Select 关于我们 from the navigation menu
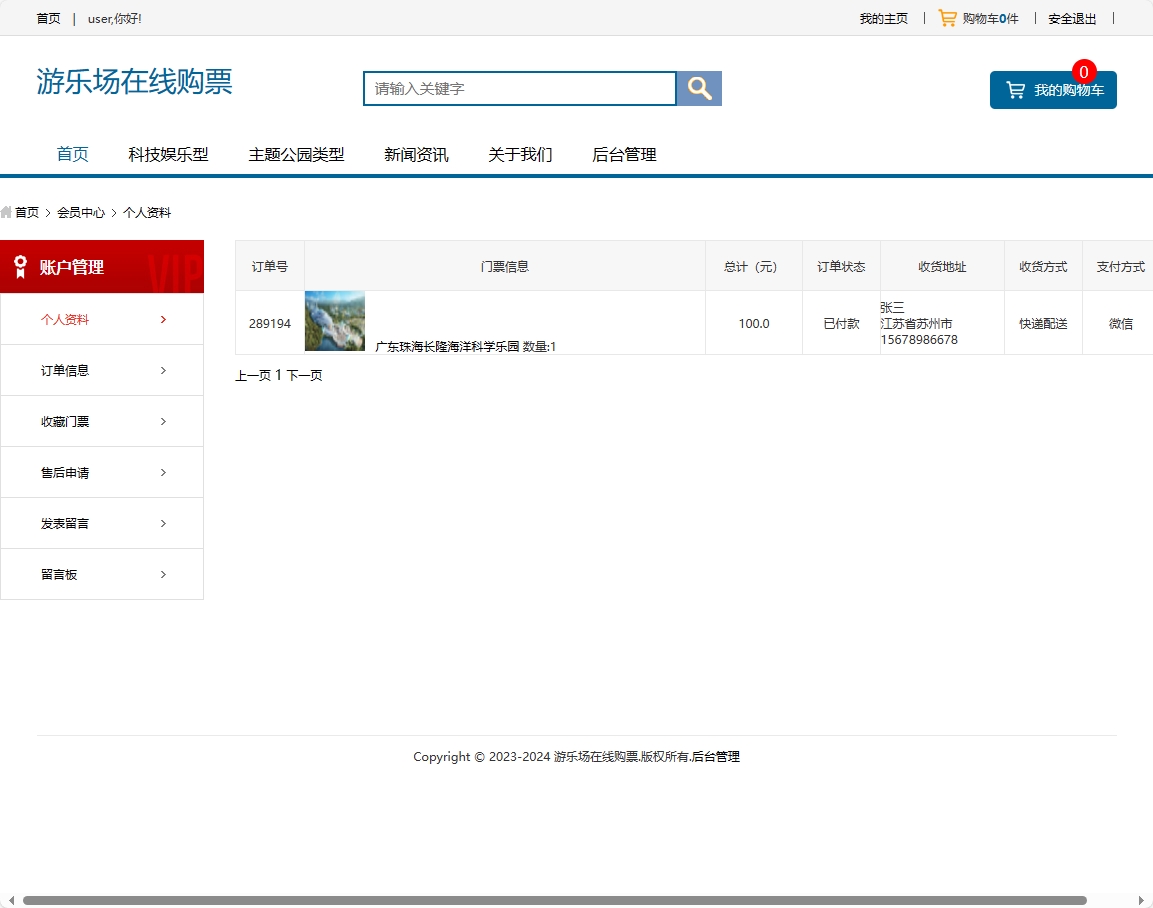This screenshot has height=908, width=1153. (x=520, y=154)
